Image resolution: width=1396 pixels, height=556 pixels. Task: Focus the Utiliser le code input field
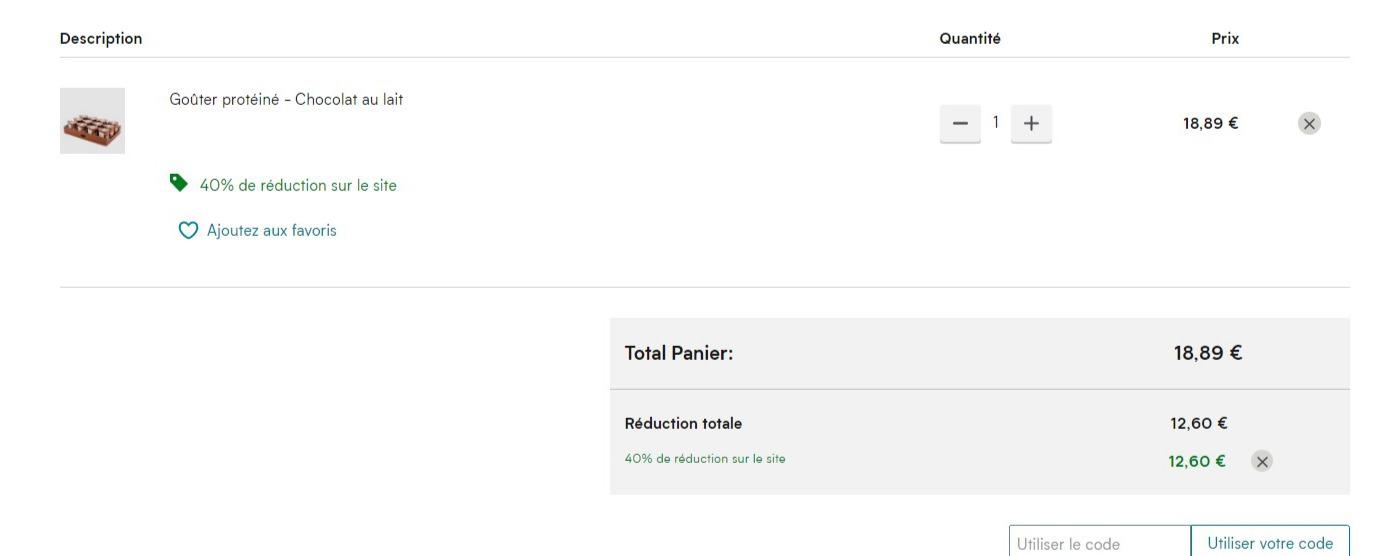coord(1100,544)
